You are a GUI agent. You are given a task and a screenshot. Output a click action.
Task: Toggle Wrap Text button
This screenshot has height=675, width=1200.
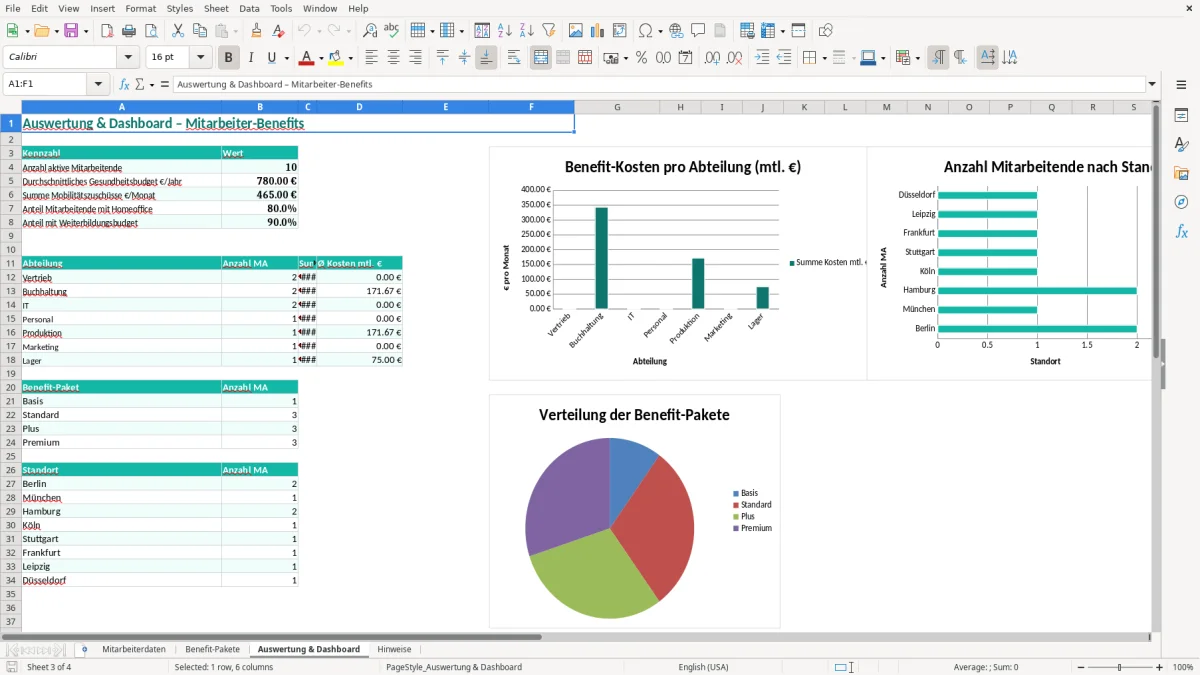coord(514,58)
